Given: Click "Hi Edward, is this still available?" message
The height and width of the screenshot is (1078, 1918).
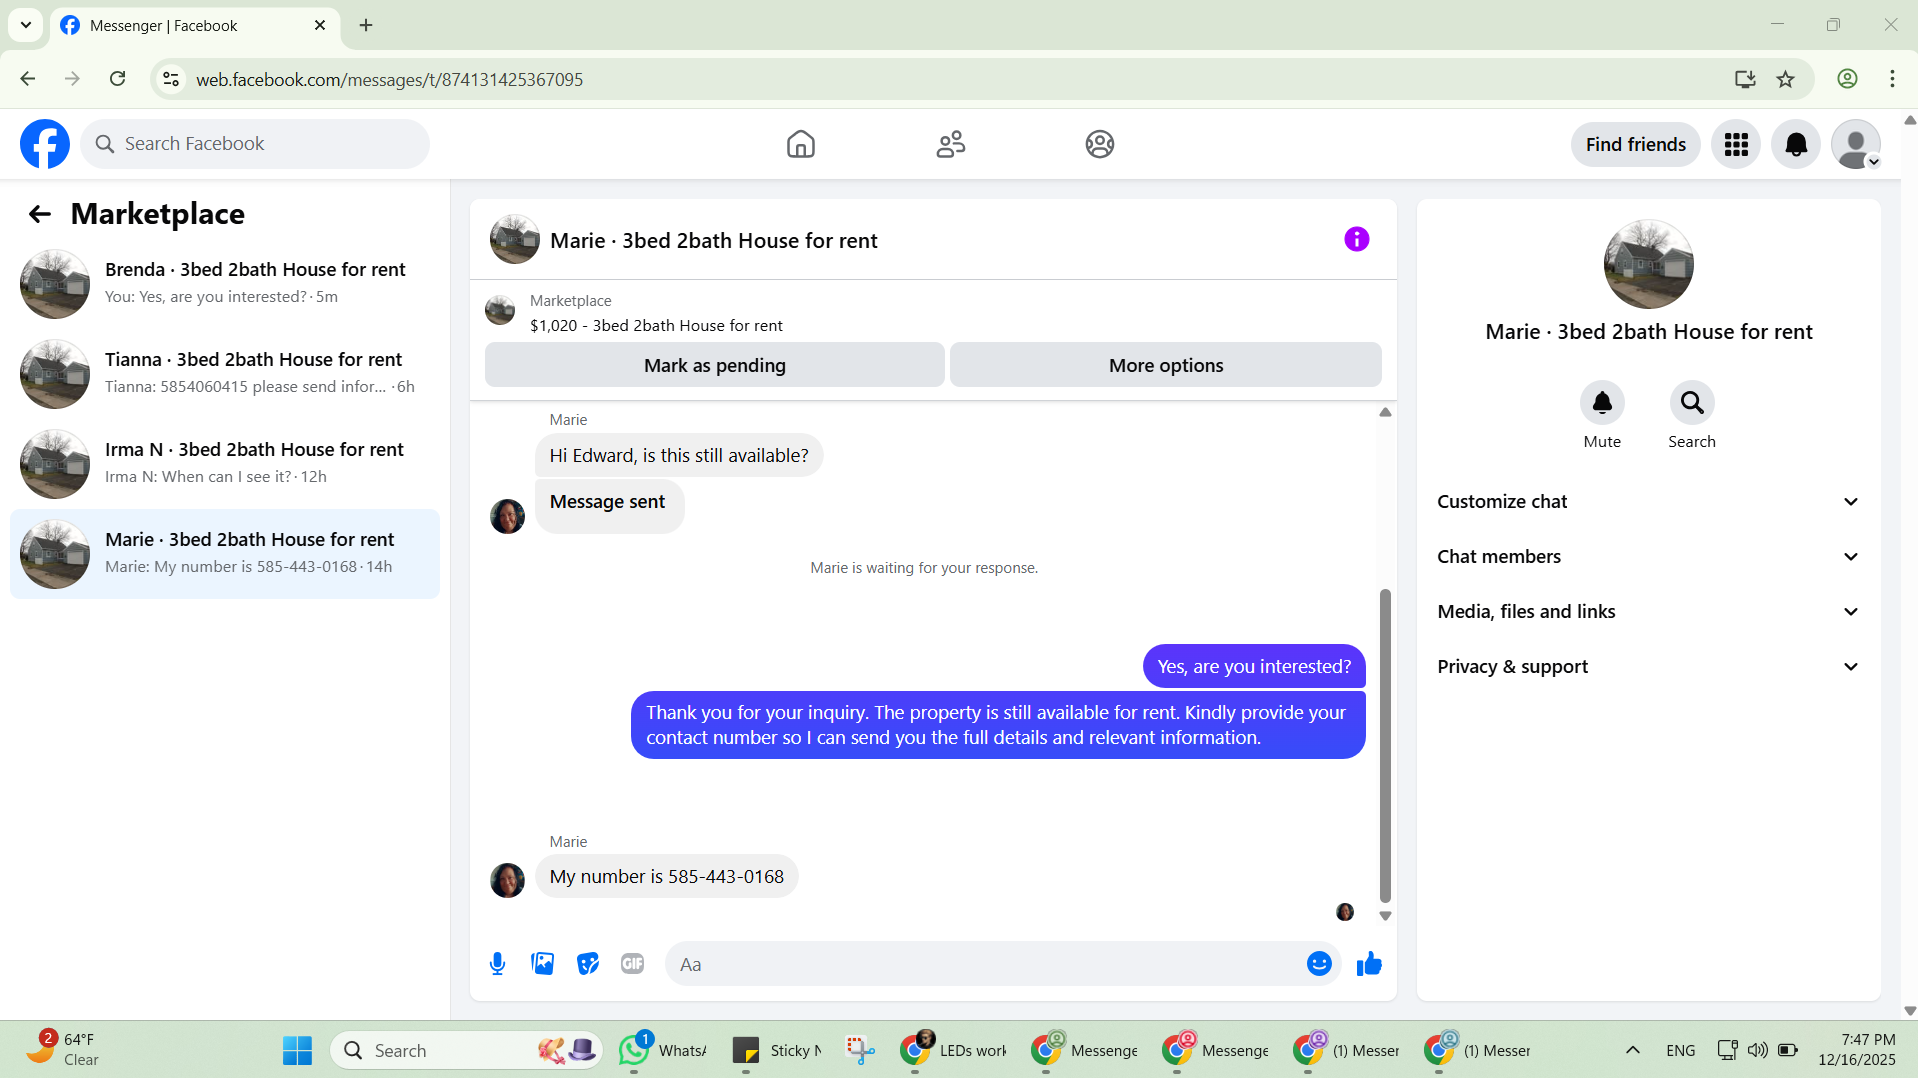Looking at the screenshot, I should point(679,456).
